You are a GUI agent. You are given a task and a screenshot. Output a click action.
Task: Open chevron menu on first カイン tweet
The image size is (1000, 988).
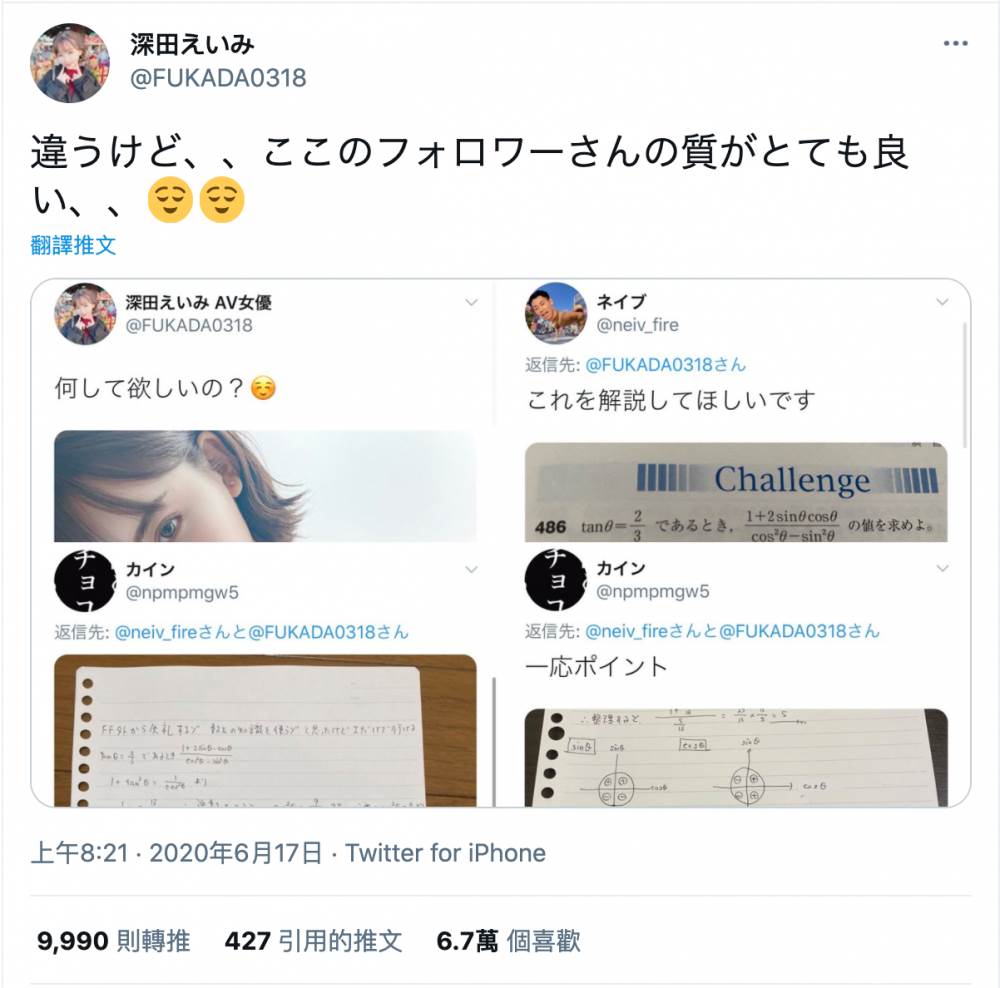(471, 570)
